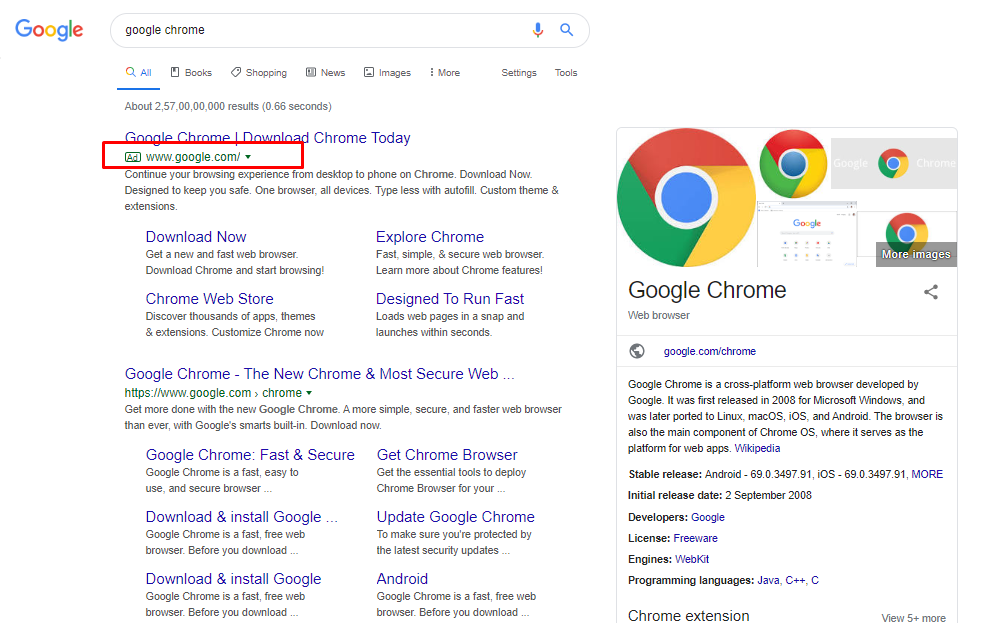Open the Android sitelink
This screenshot has width=999, height=623.
click(402, 578)
